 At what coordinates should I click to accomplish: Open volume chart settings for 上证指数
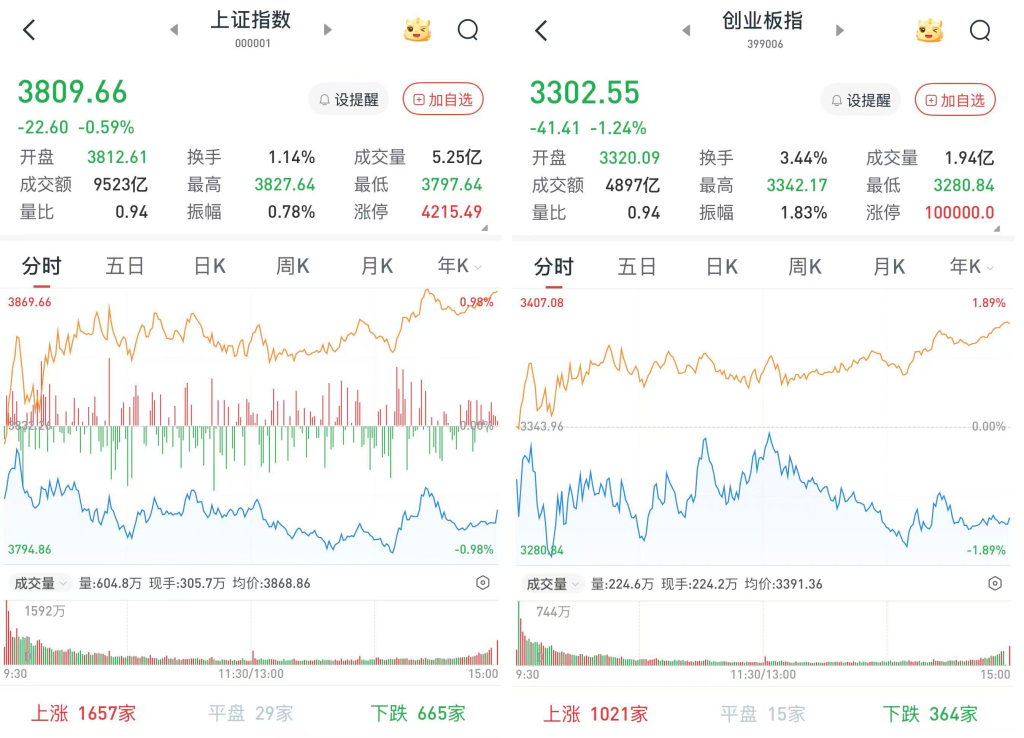(483, 583)
